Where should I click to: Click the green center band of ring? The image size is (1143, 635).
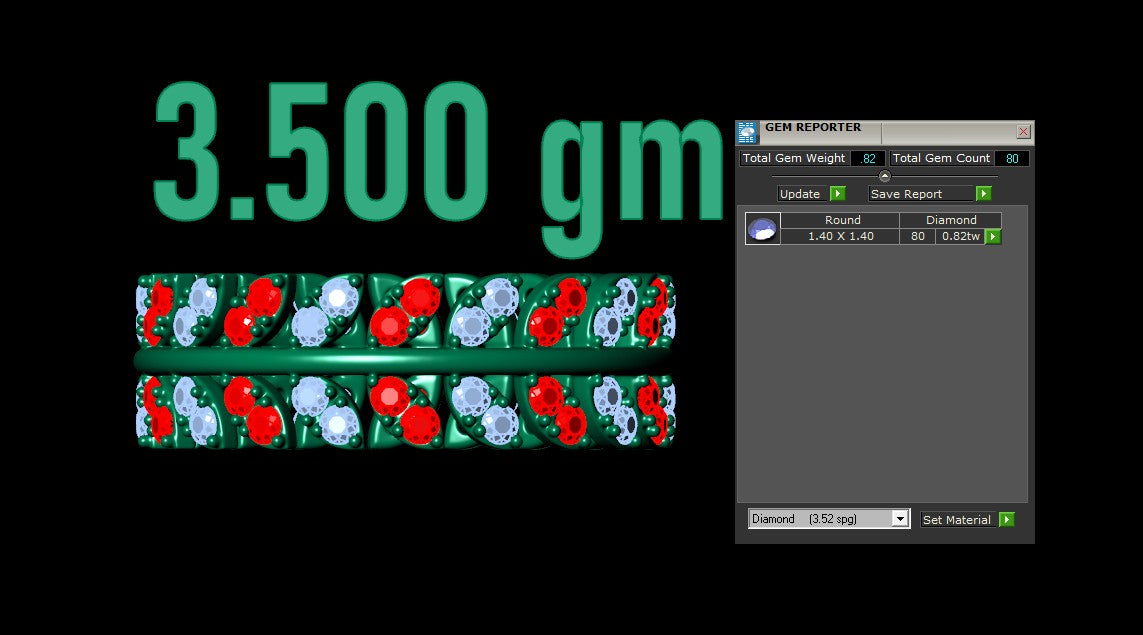403,360
